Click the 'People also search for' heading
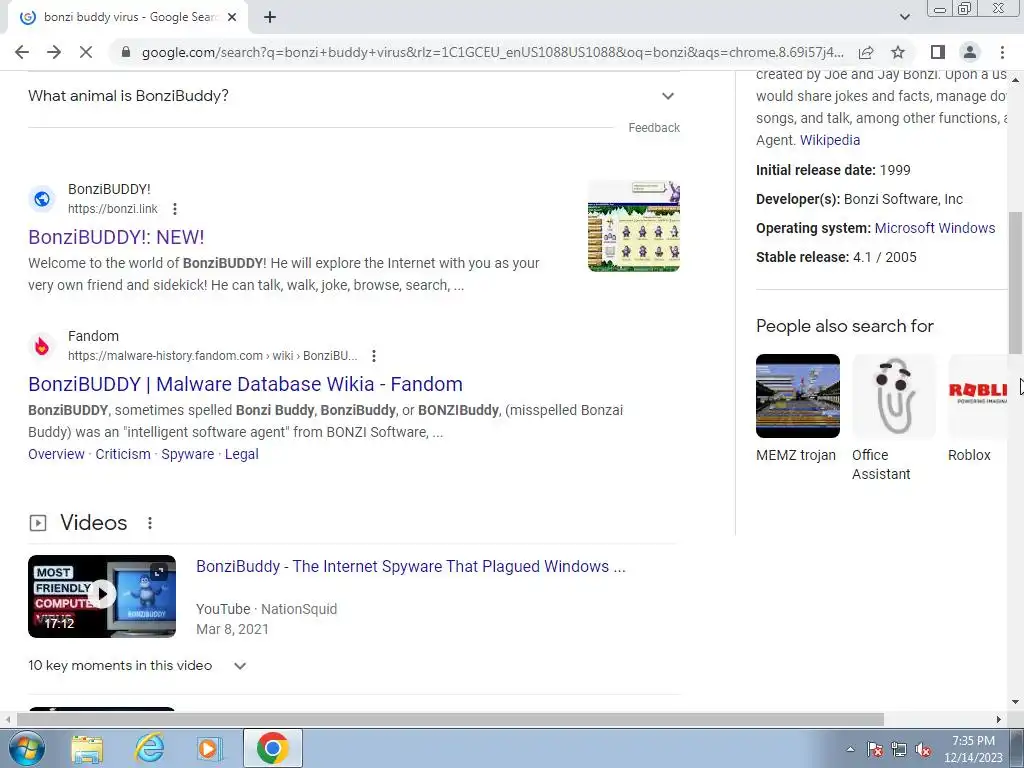The width and height of the screenshot is (1024, 768). (x=844, y=326)
